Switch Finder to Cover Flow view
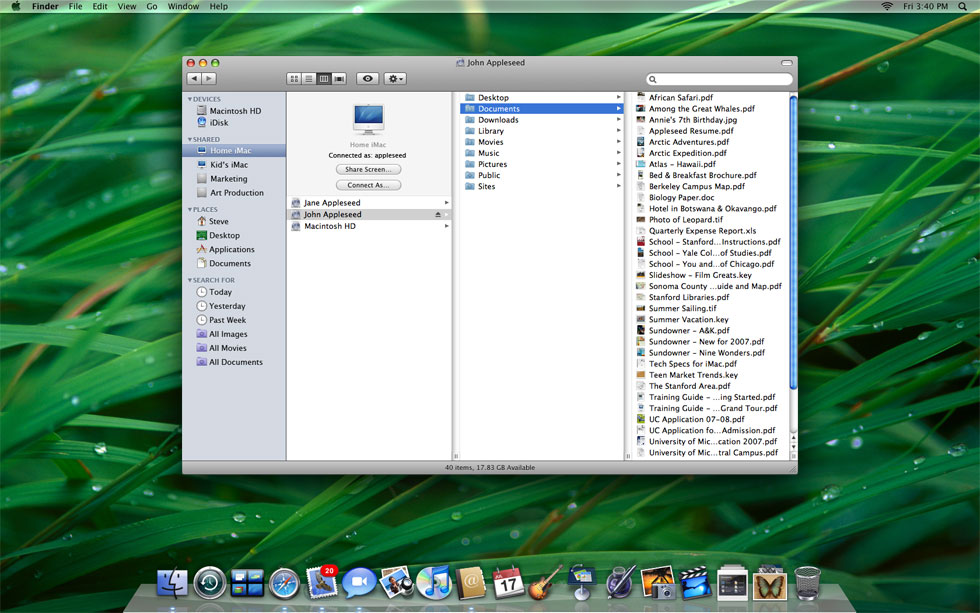The height and width of the screenshot is (613, 980). [x=339, y=79]
